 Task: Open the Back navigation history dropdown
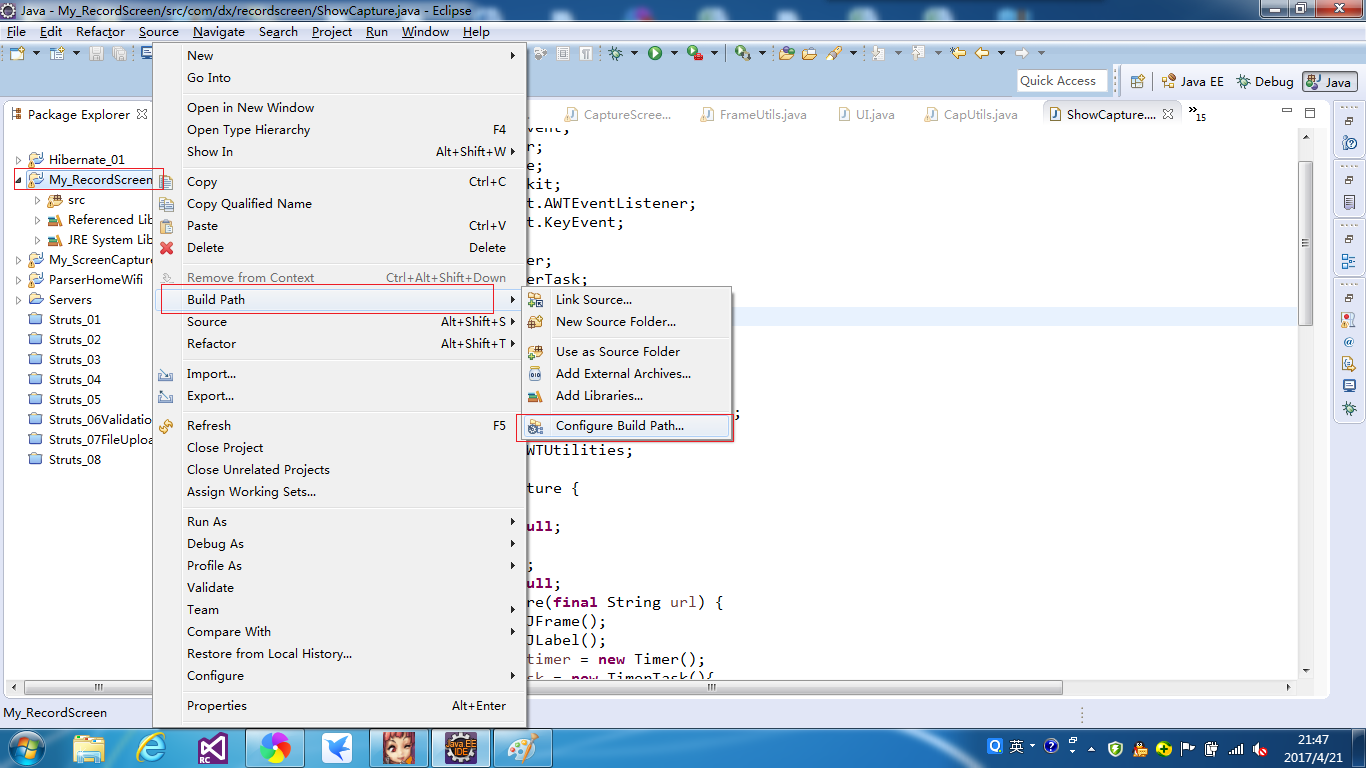tap(1001, 53)
